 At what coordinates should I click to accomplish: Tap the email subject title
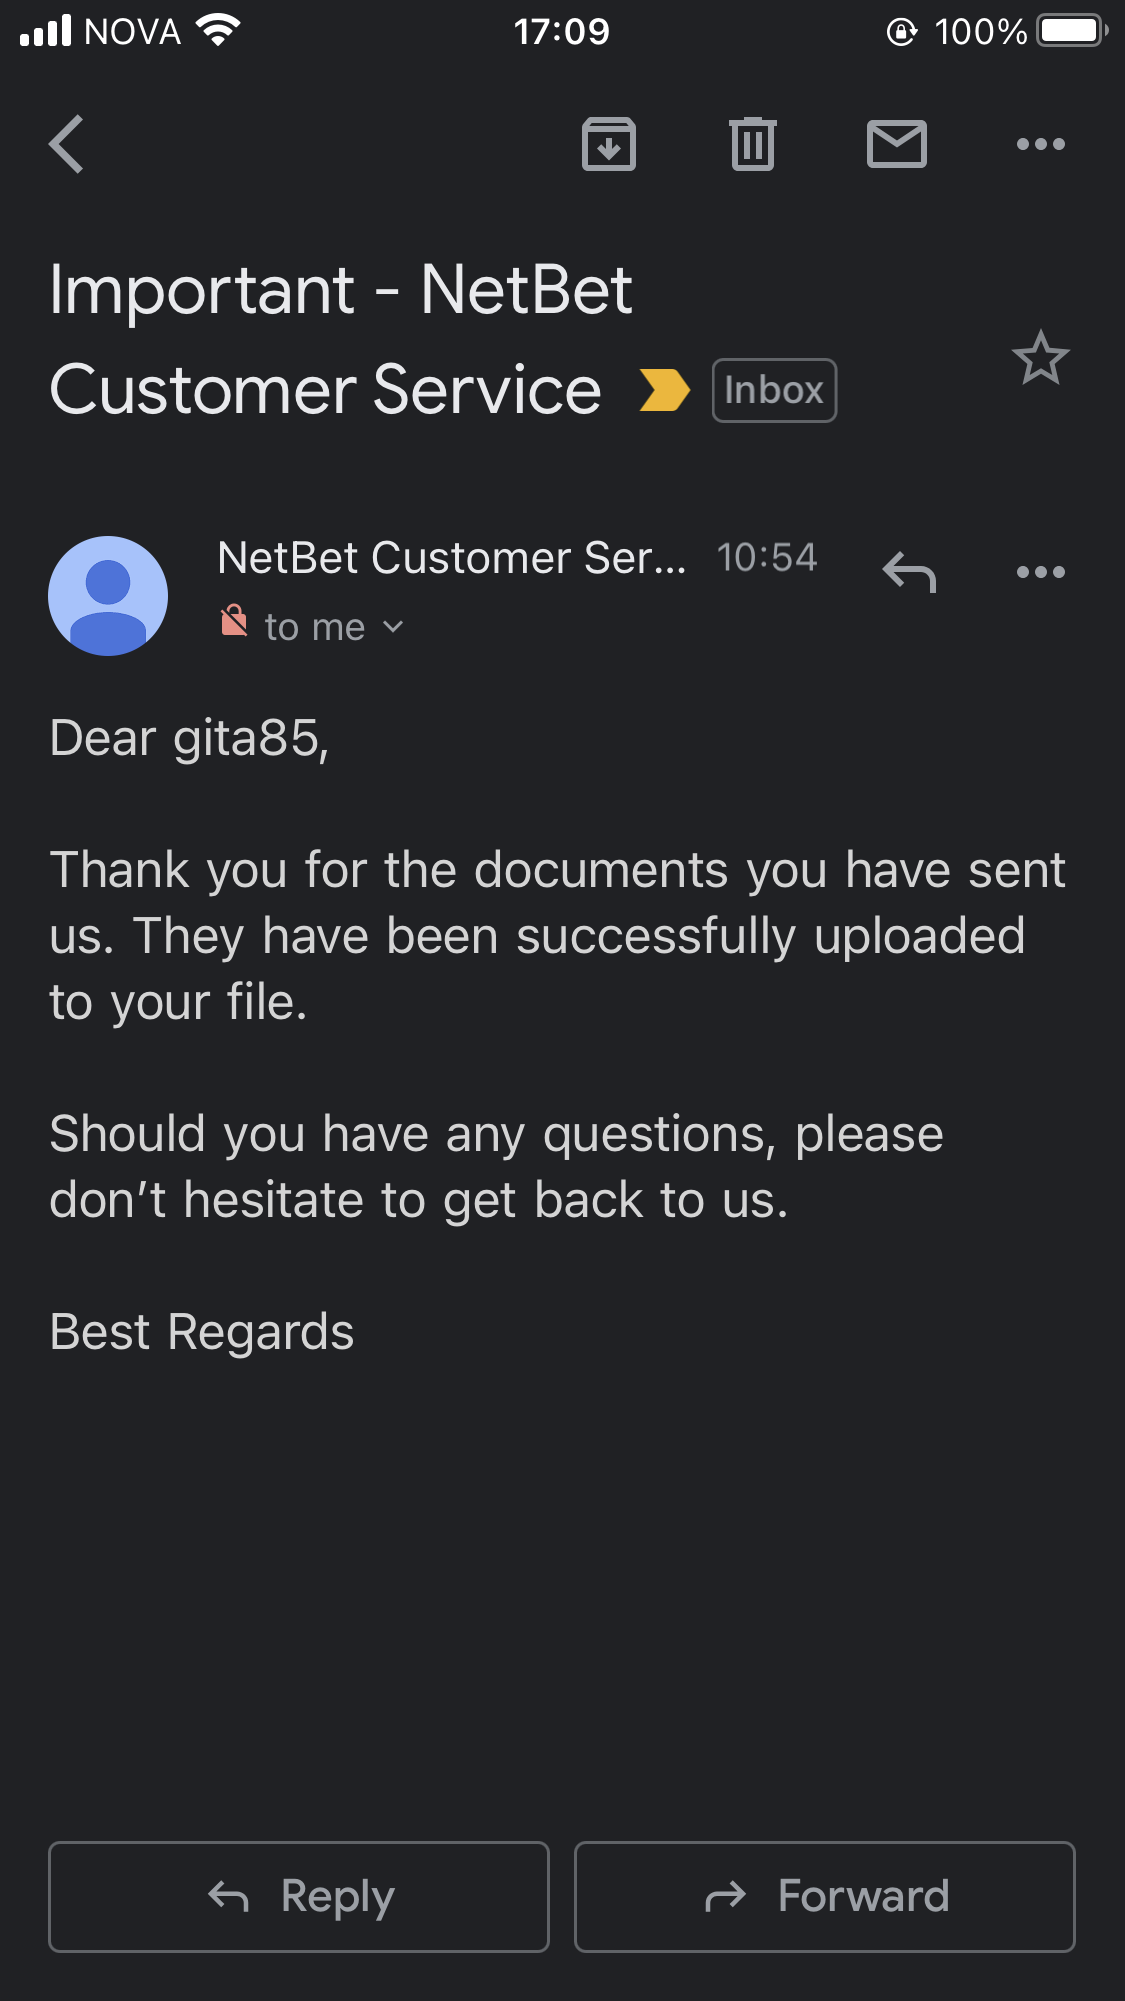point(340,338)
